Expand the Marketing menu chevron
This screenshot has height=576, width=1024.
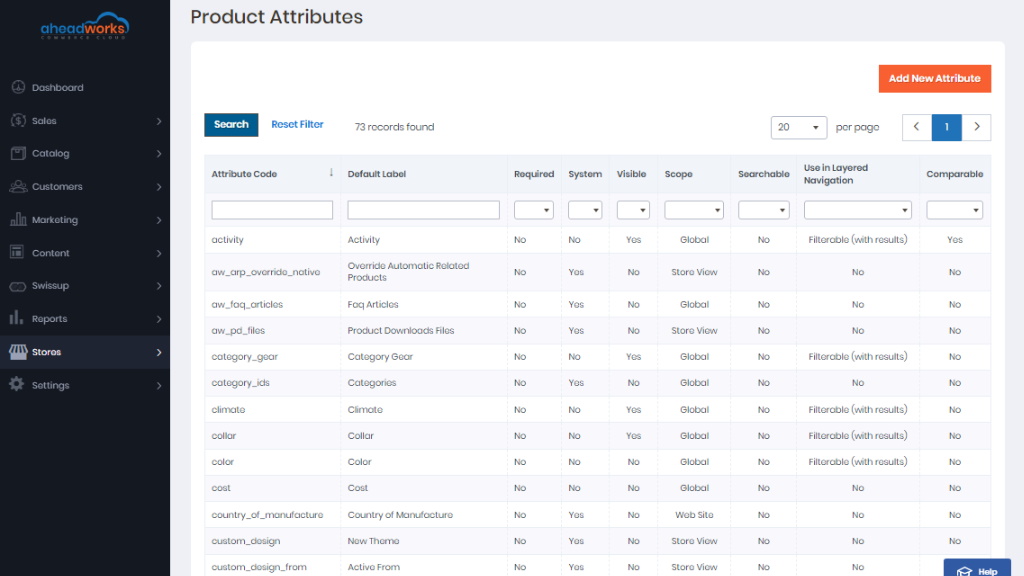pos(159,220)
